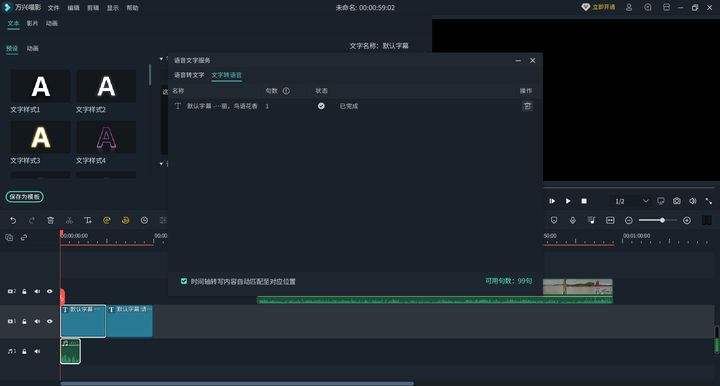The height and width of the screenshot is (386, 720).
Task: Click the microphone voiceover icon
Action: (x=573, y=220)
